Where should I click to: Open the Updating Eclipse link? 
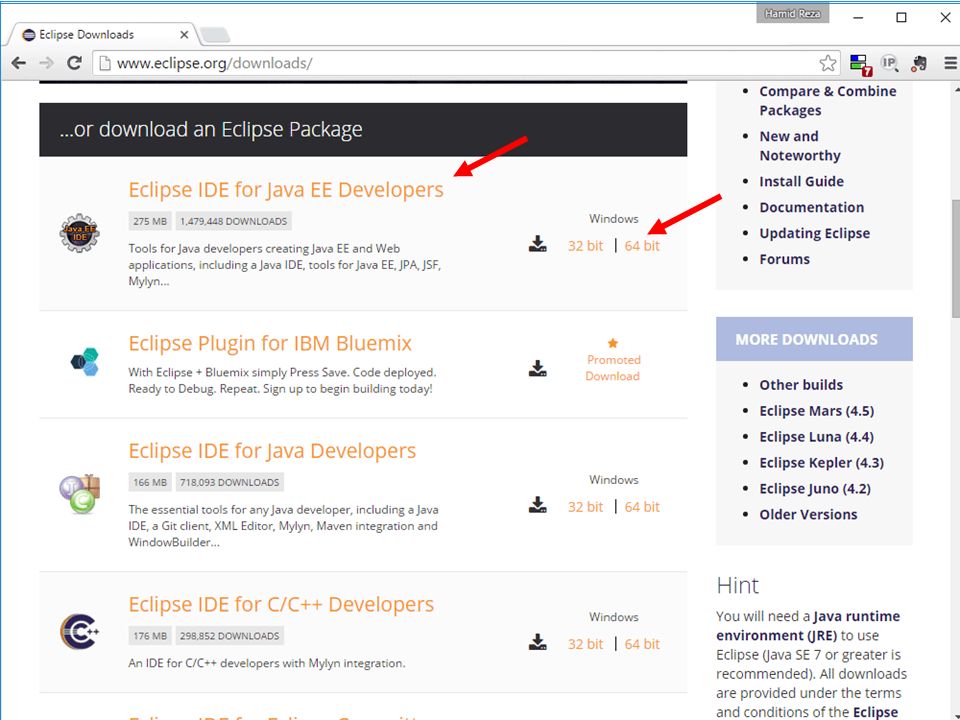814,233
